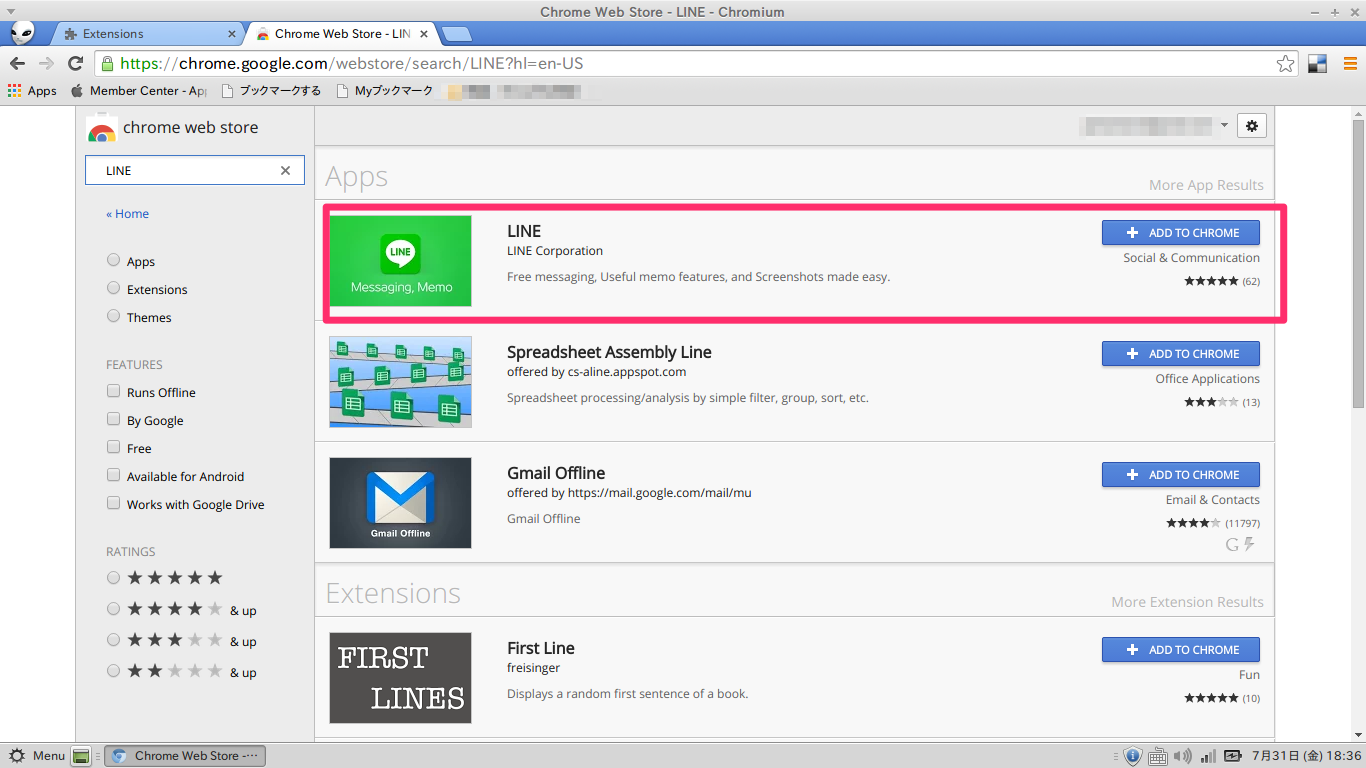Open the security shield tray icon
Screen dimensions: 1366x768
coord(1132,756)
